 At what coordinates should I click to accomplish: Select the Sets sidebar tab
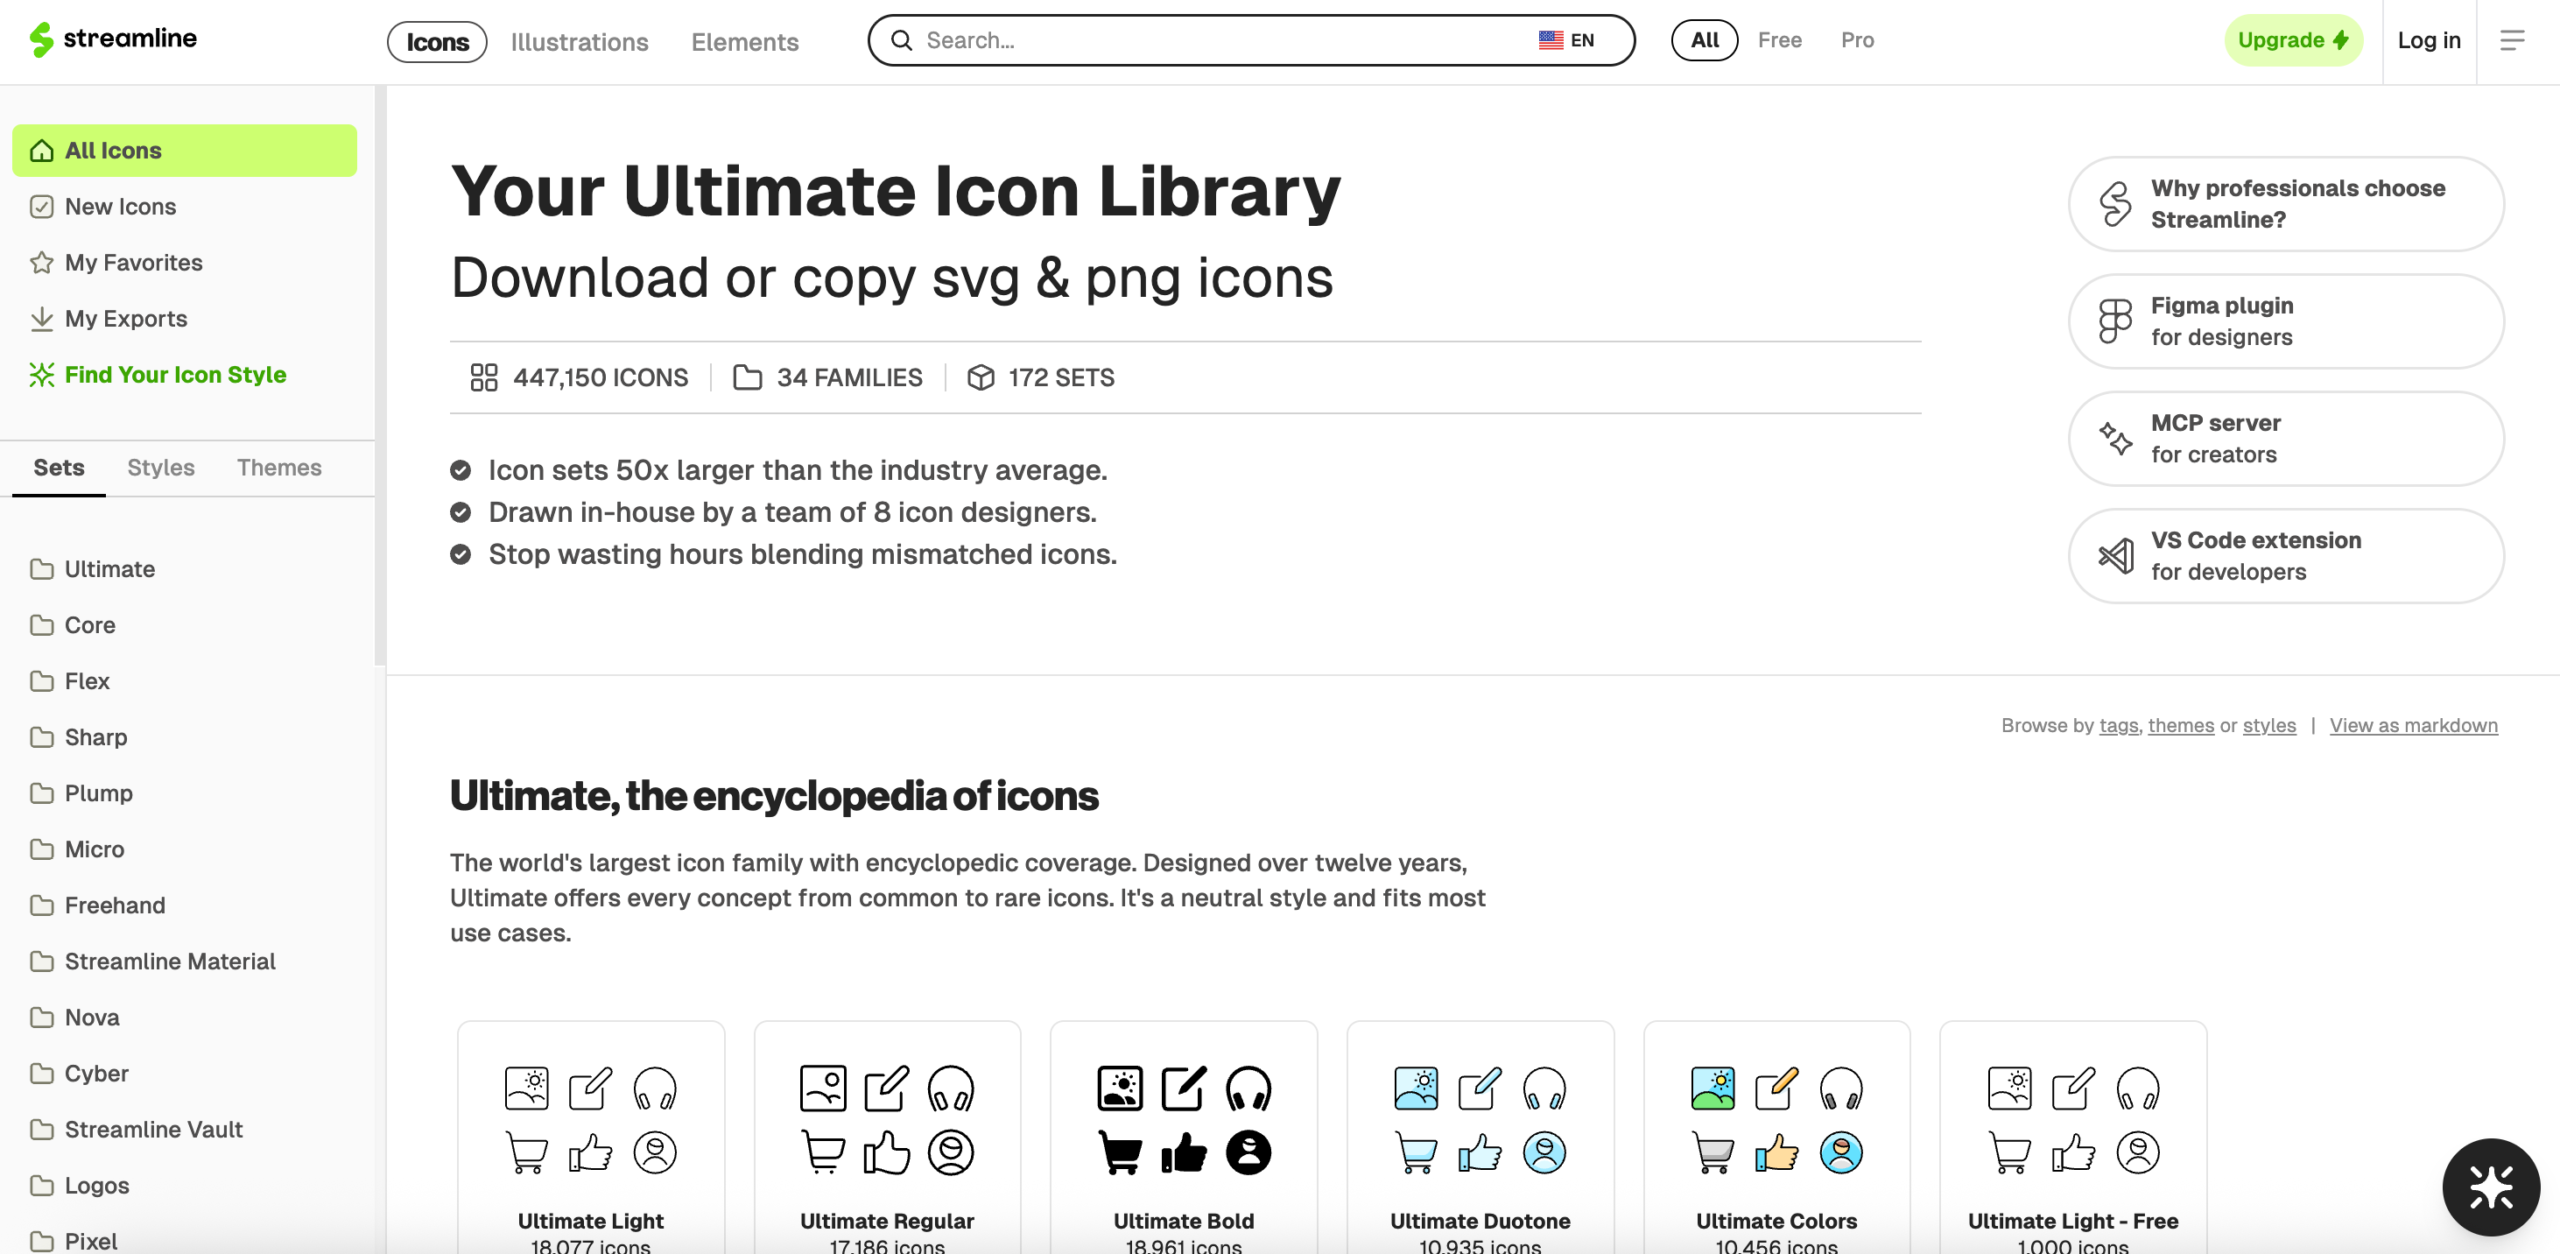(x=59, y=467)
